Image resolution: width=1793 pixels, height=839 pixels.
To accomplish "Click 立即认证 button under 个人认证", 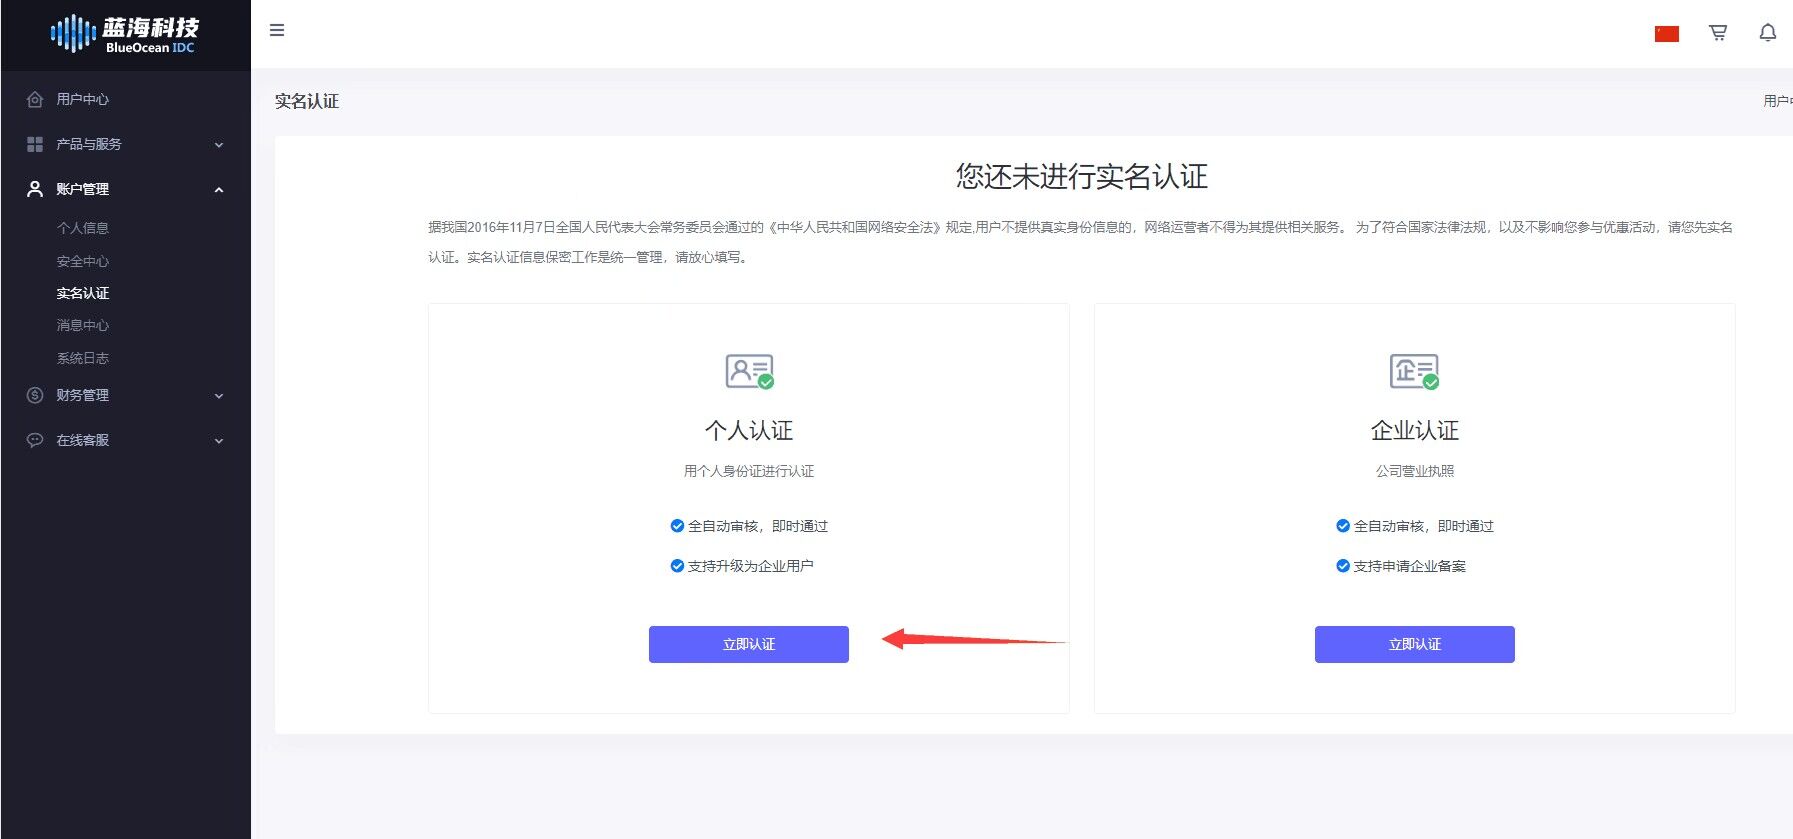I will (748, 644).
